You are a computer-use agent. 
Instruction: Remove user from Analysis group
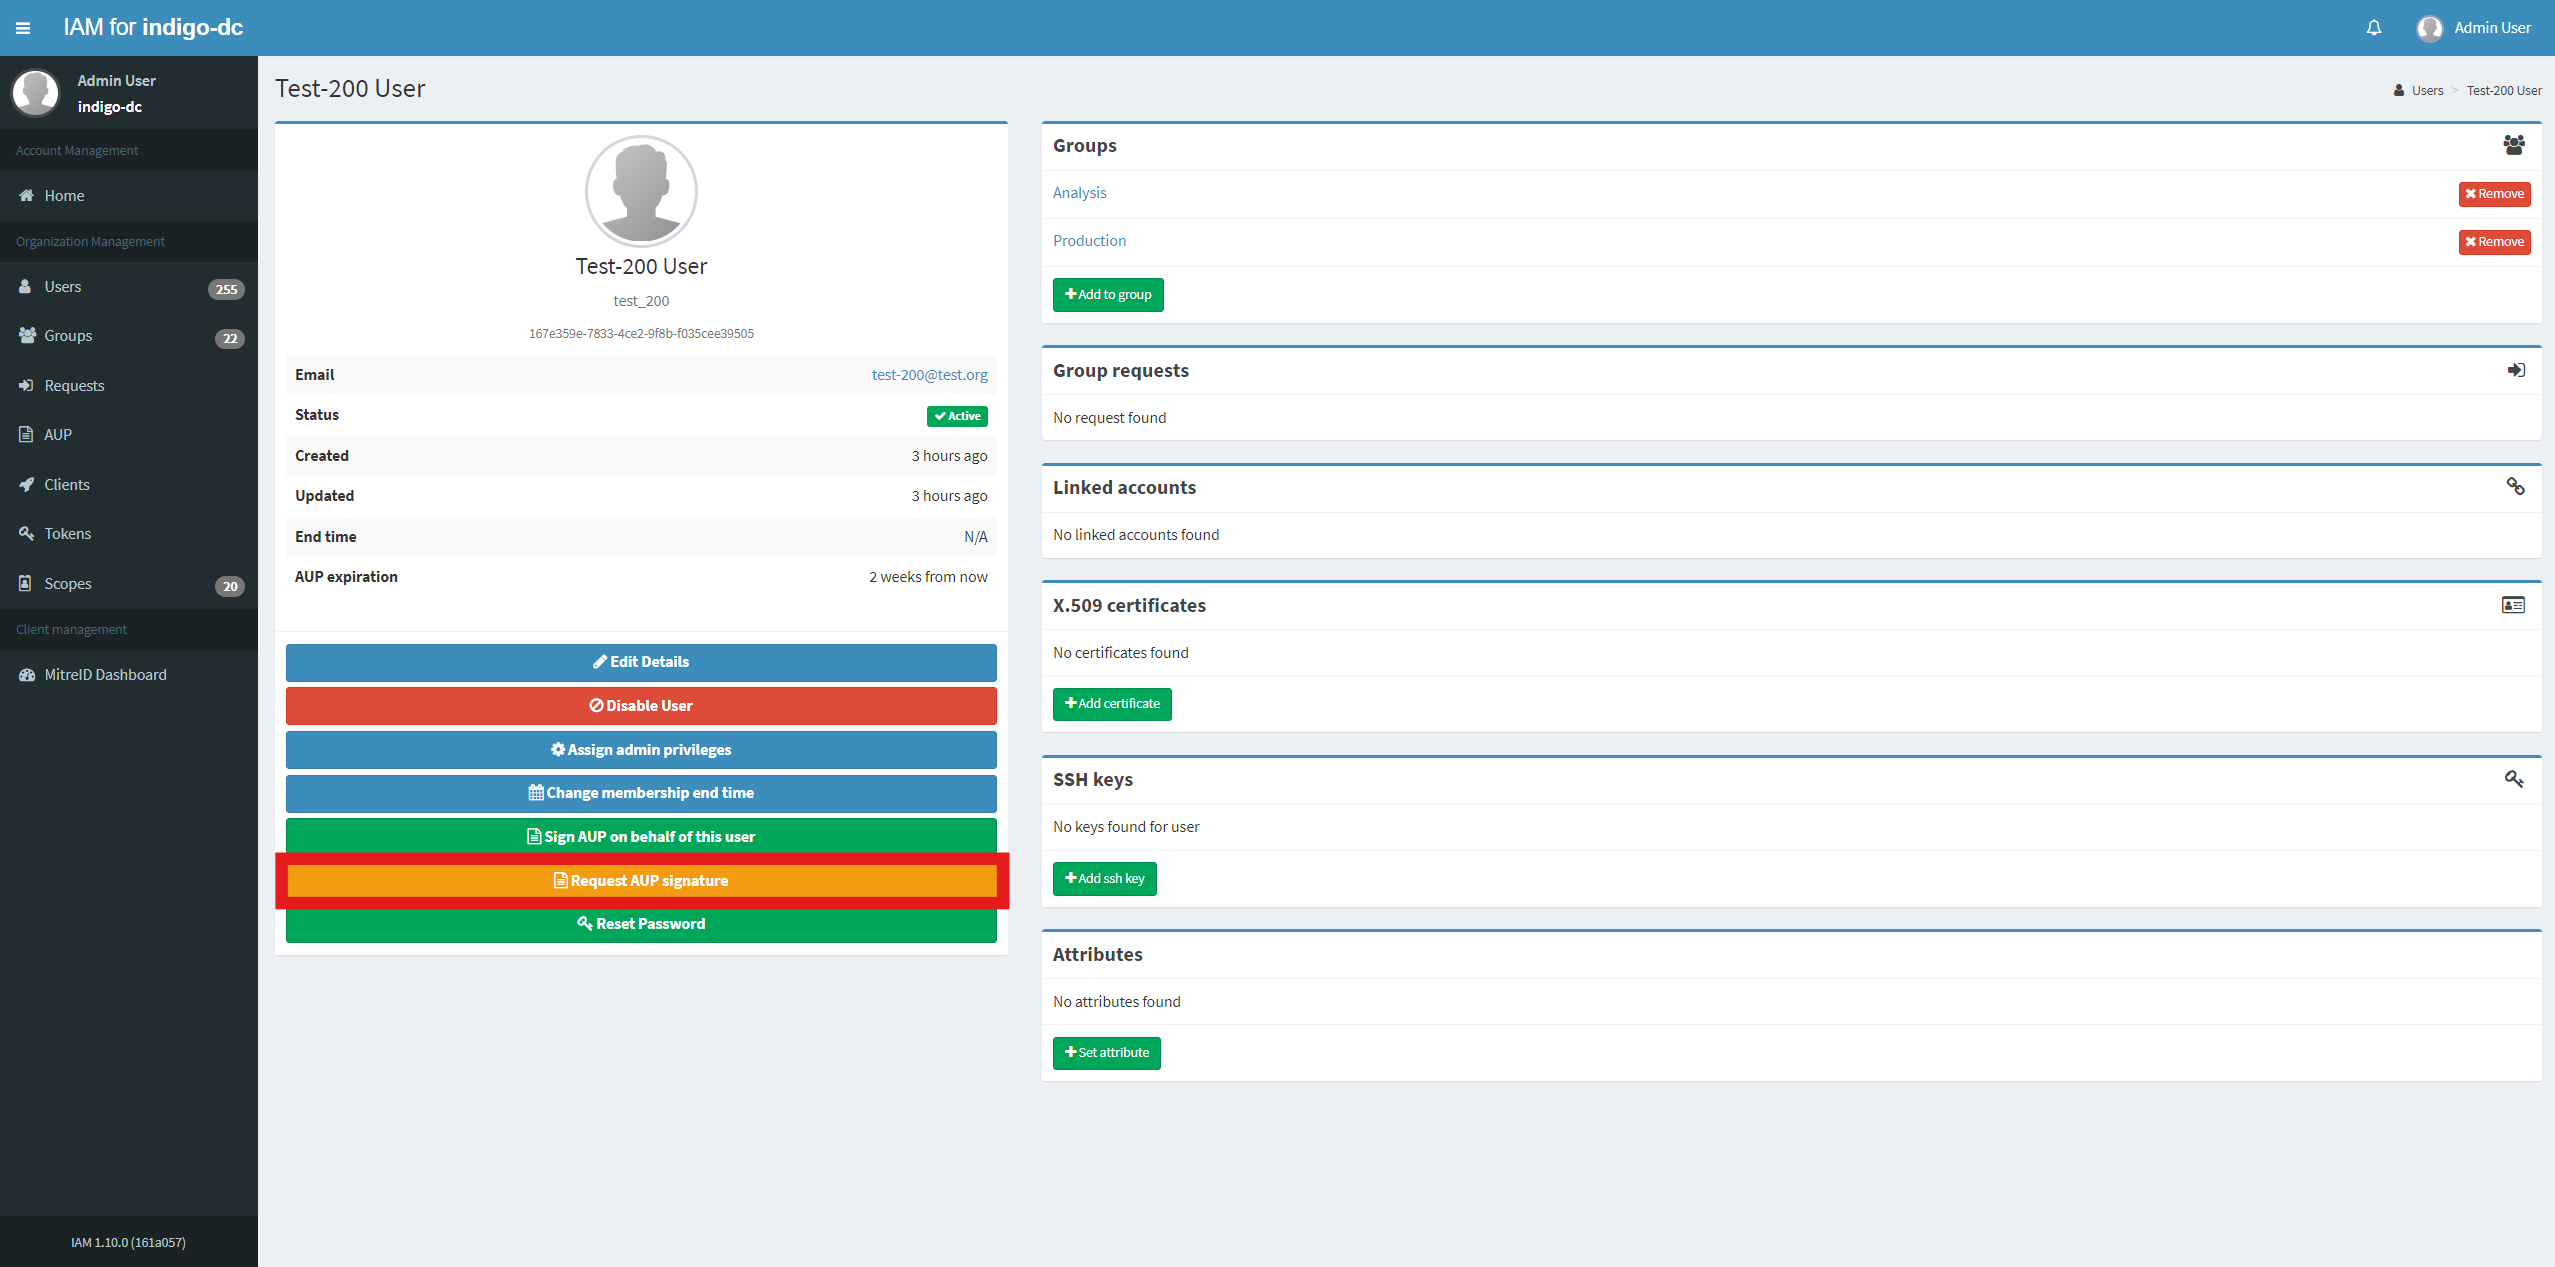point(2493,194)
